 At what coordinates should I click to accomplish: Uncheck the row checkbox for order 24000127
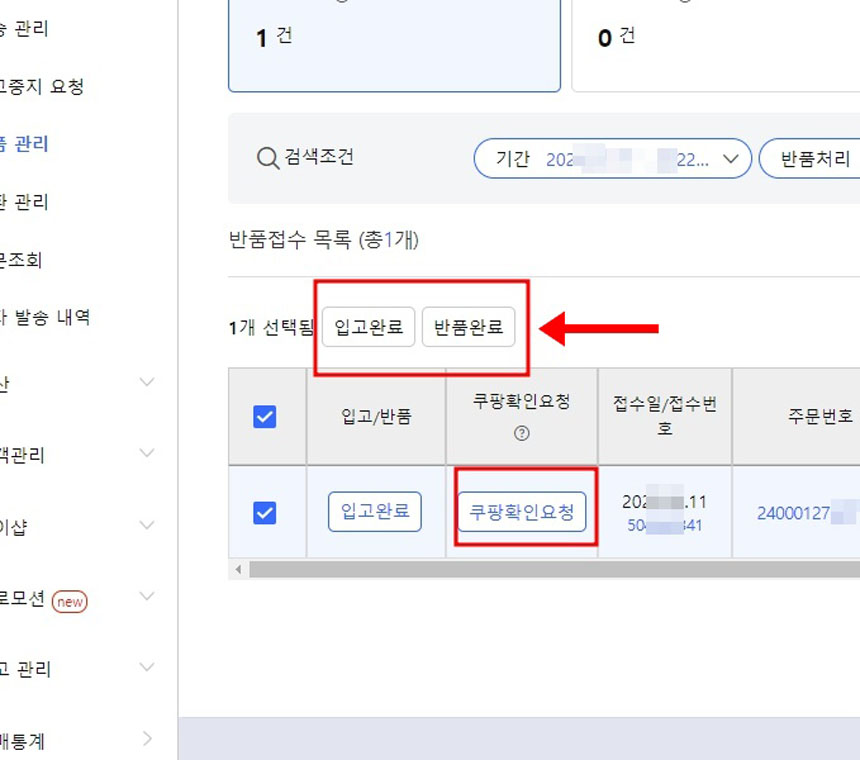(264, 513)
